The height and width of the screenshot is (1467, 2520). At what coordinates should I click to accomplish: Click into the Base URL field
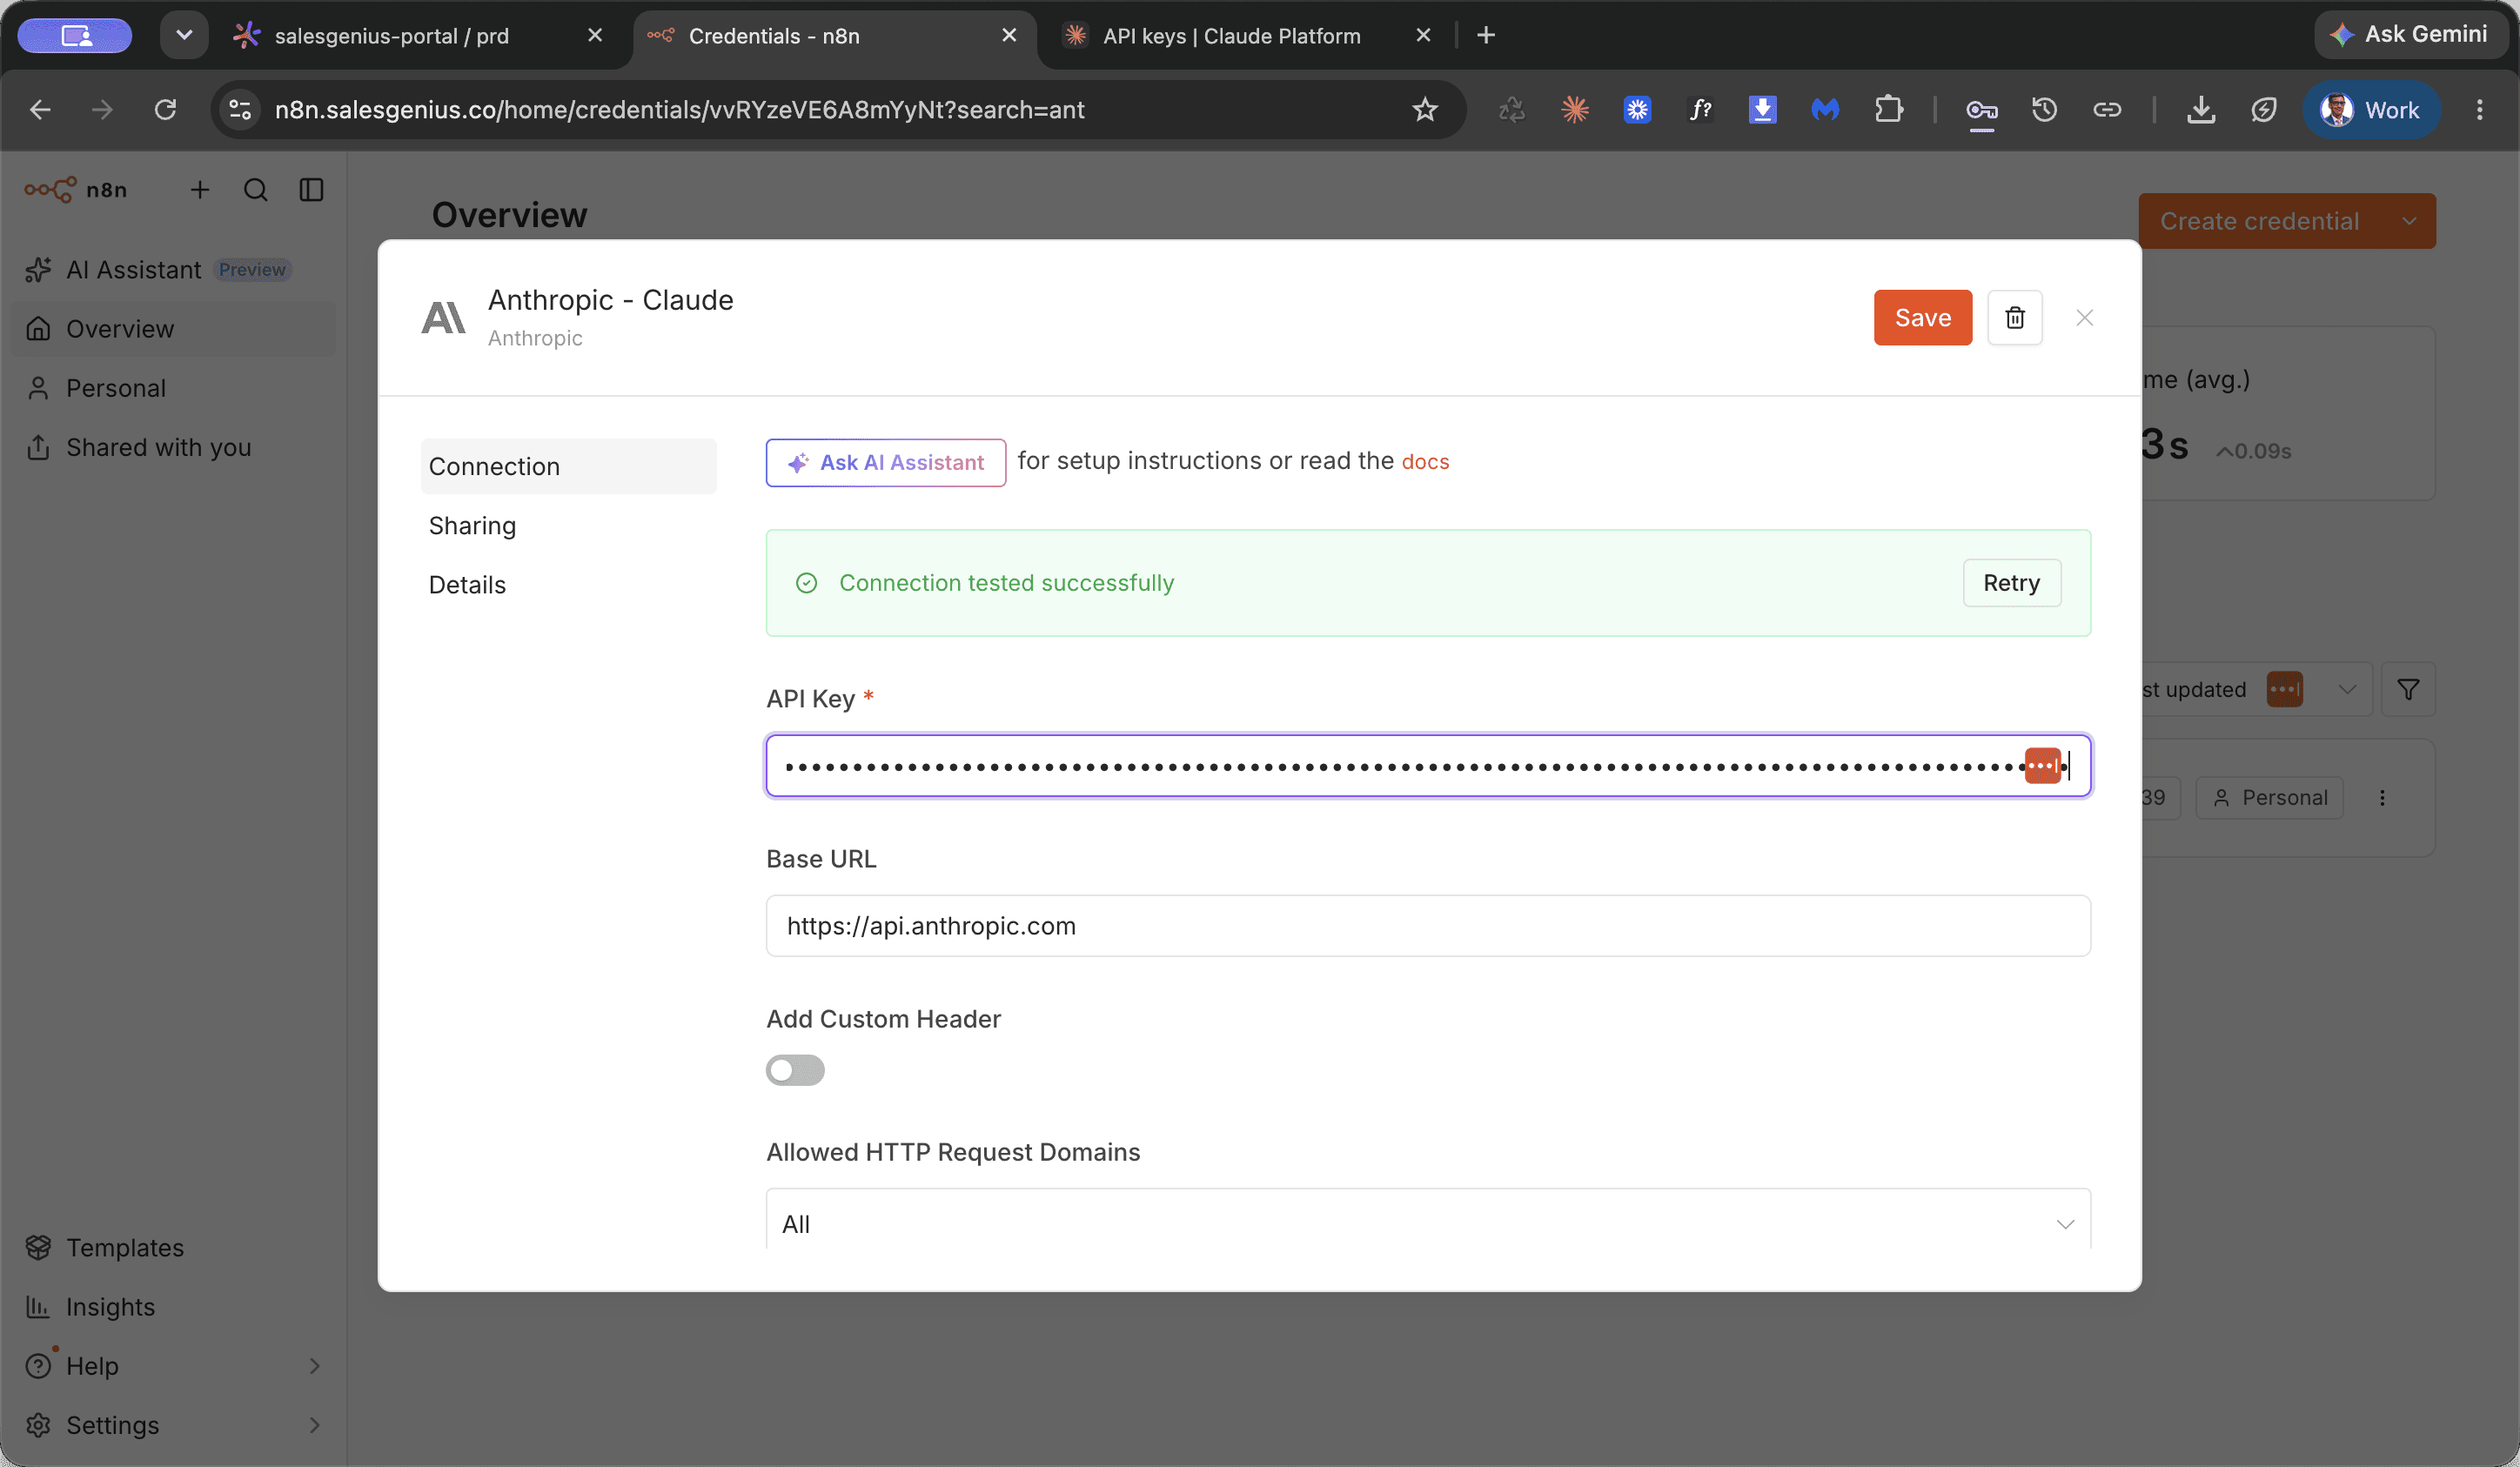pyautogui.click(x=1428, y=925)
